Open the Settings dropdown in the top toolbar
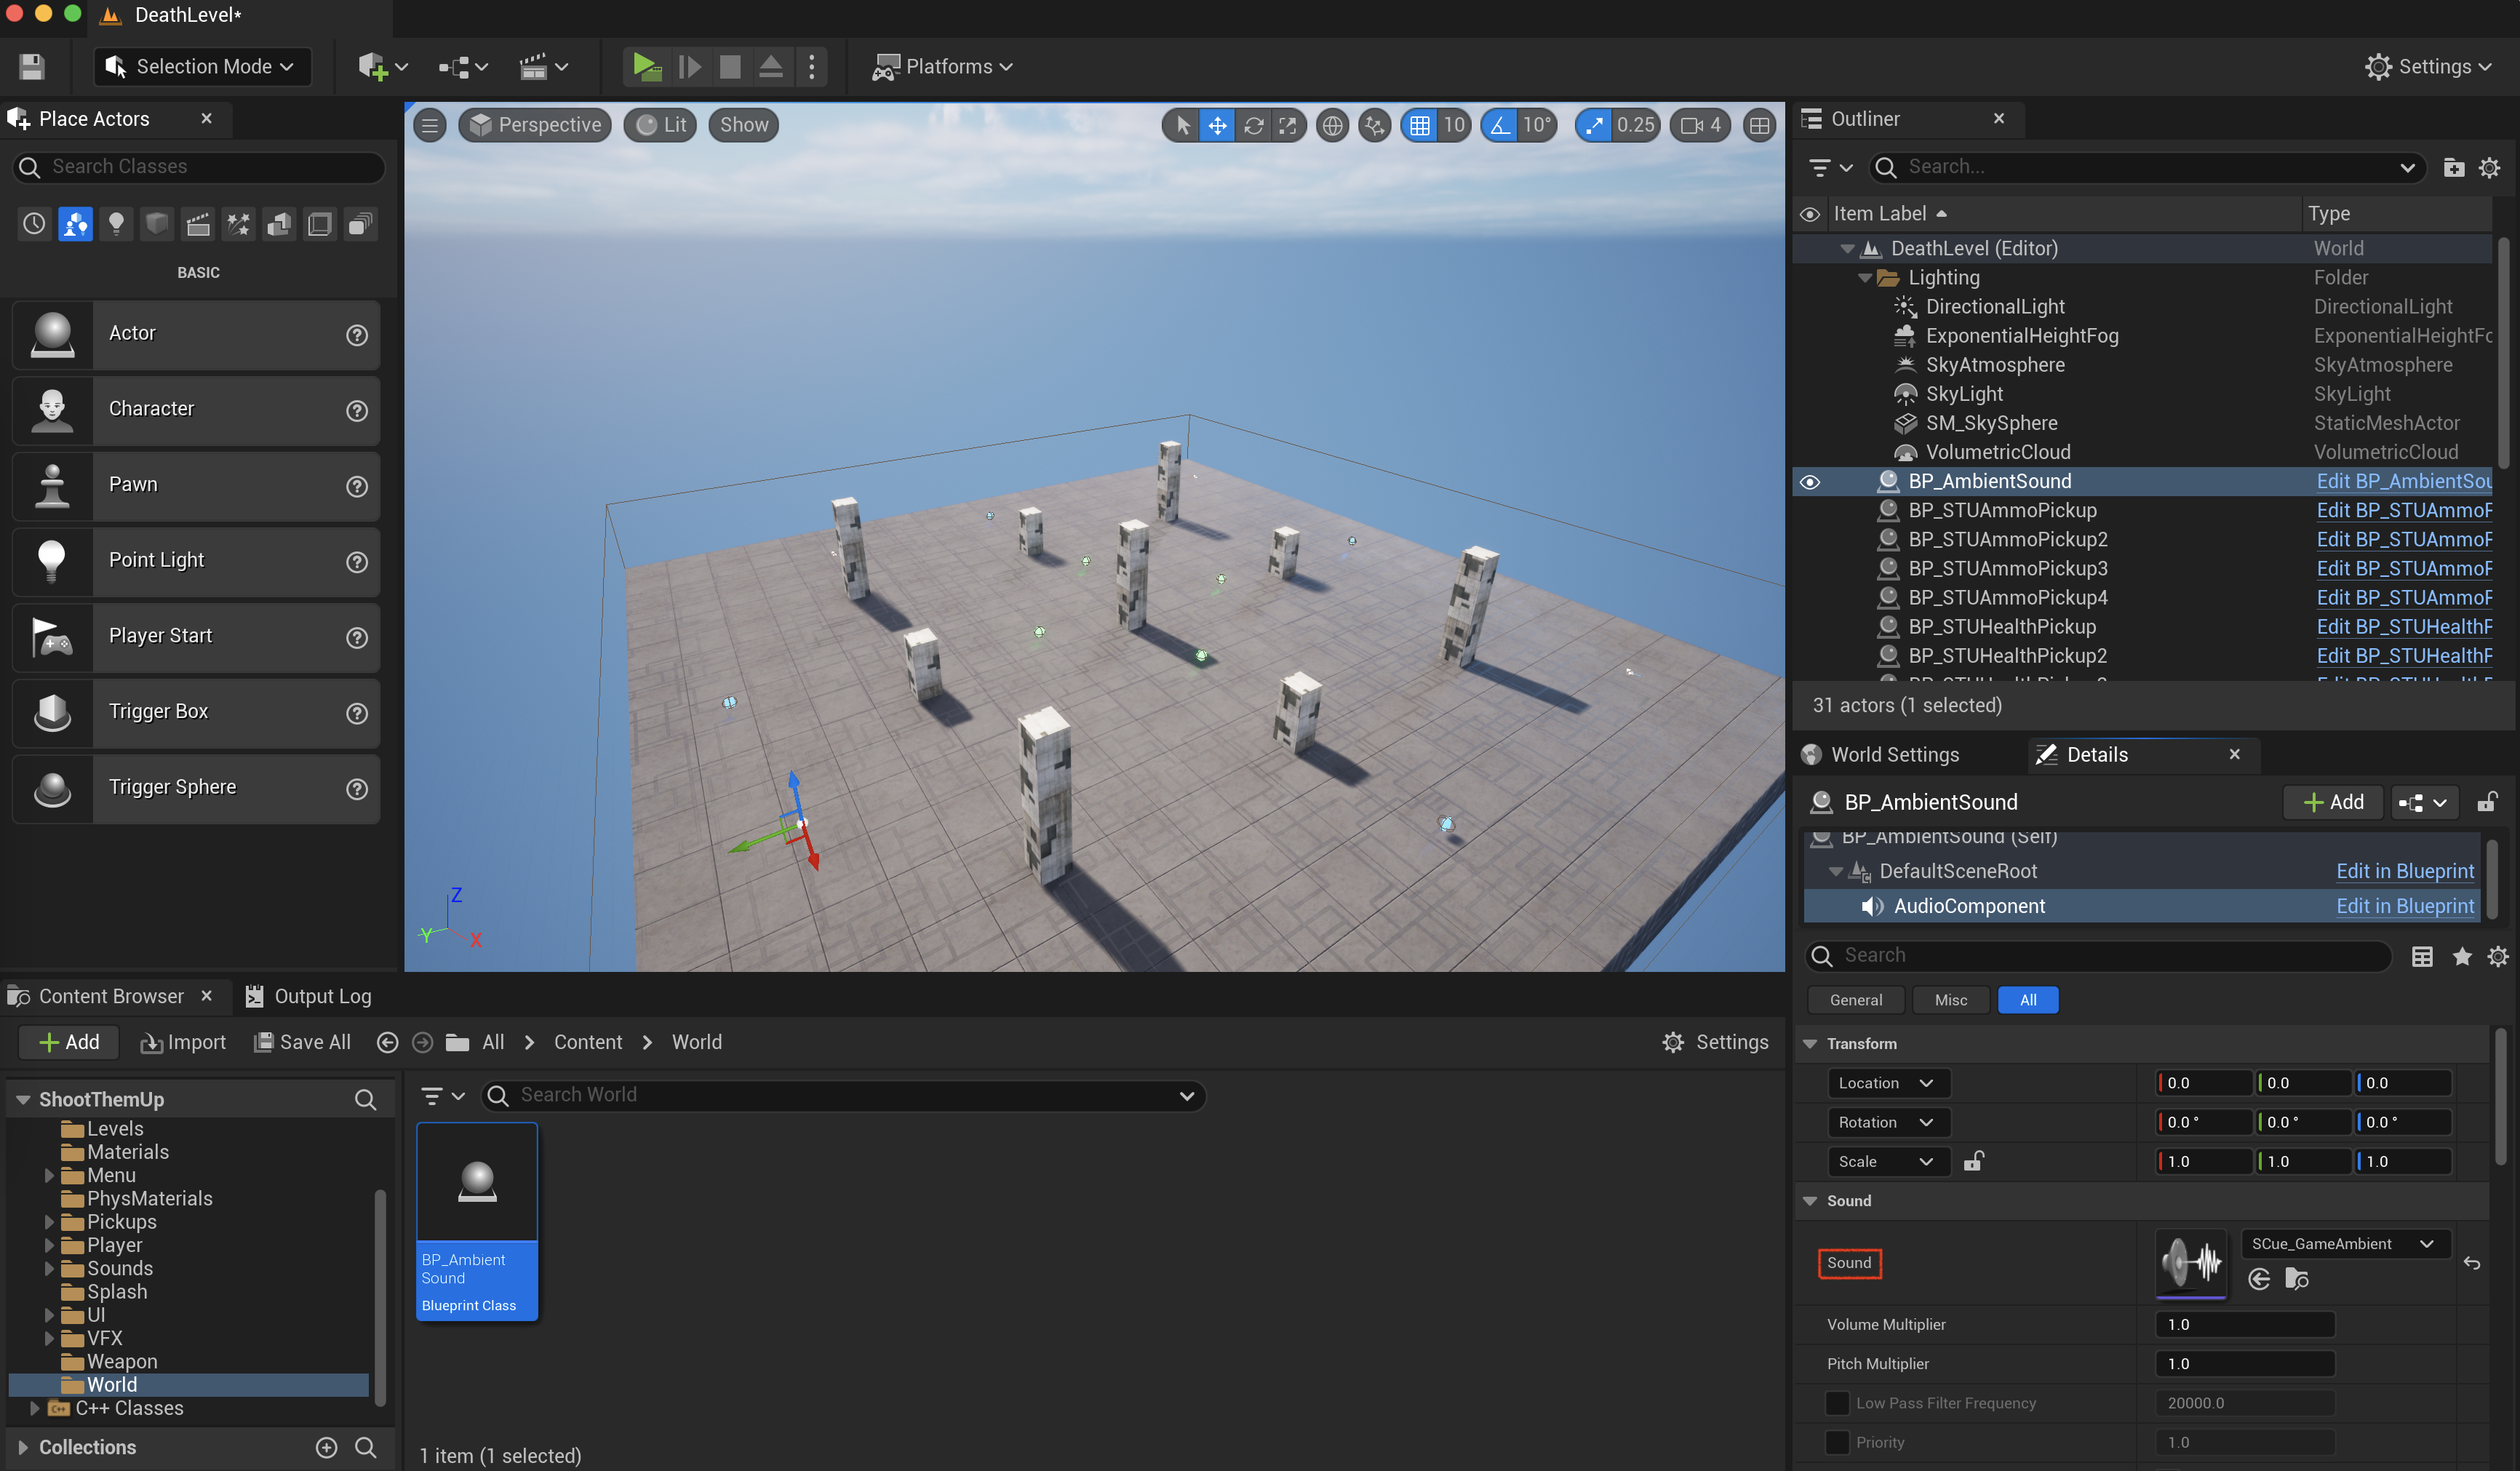Screen dimensions: 2520x1471 (2427, 67)
